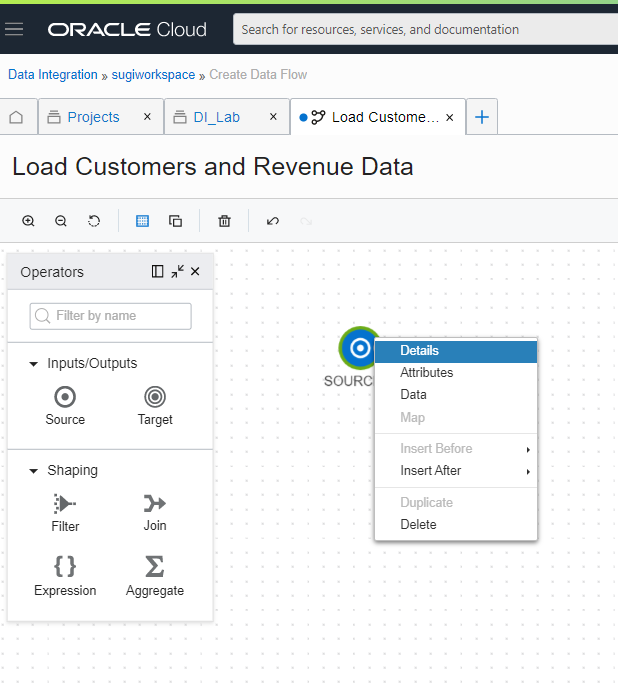The width and height of the screenshot is (618, 692).
Task: Close the Operators panel
Action: click(195, 271)
